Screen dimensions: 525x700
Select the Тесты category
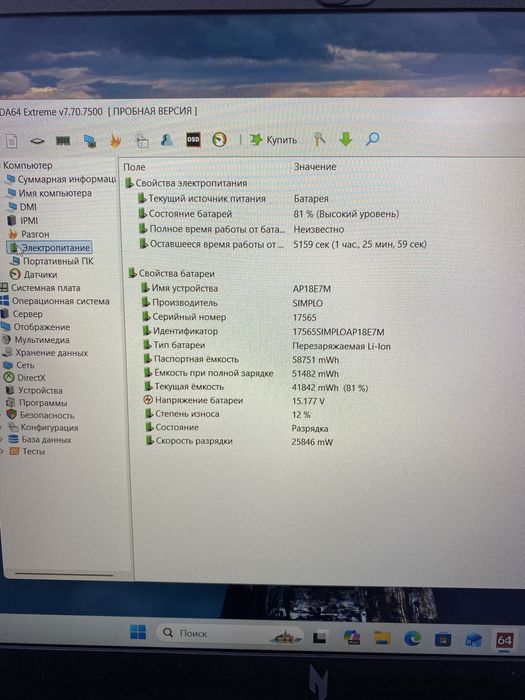pyautogui.click(x=27, y=451)
